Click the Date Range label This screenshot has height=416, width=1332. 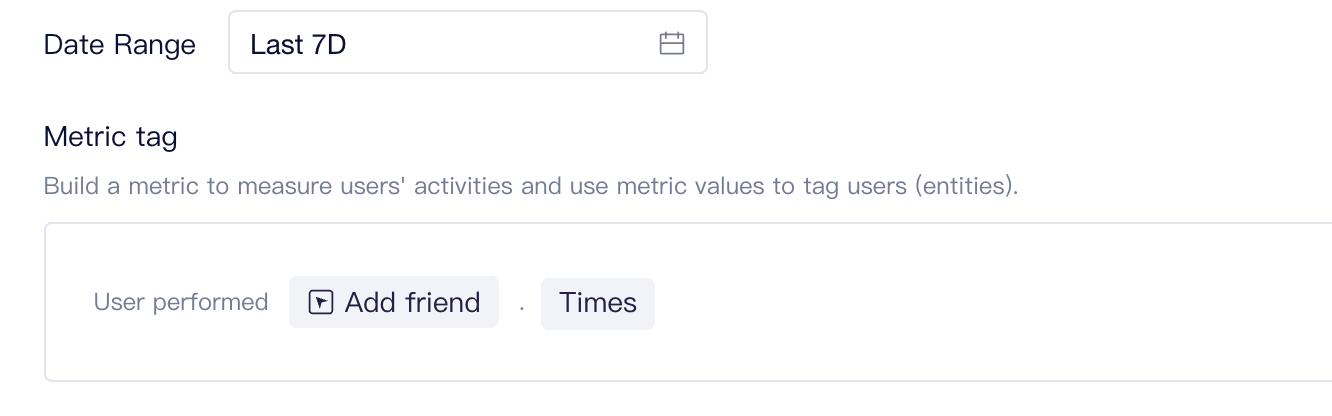coord(120,44)
